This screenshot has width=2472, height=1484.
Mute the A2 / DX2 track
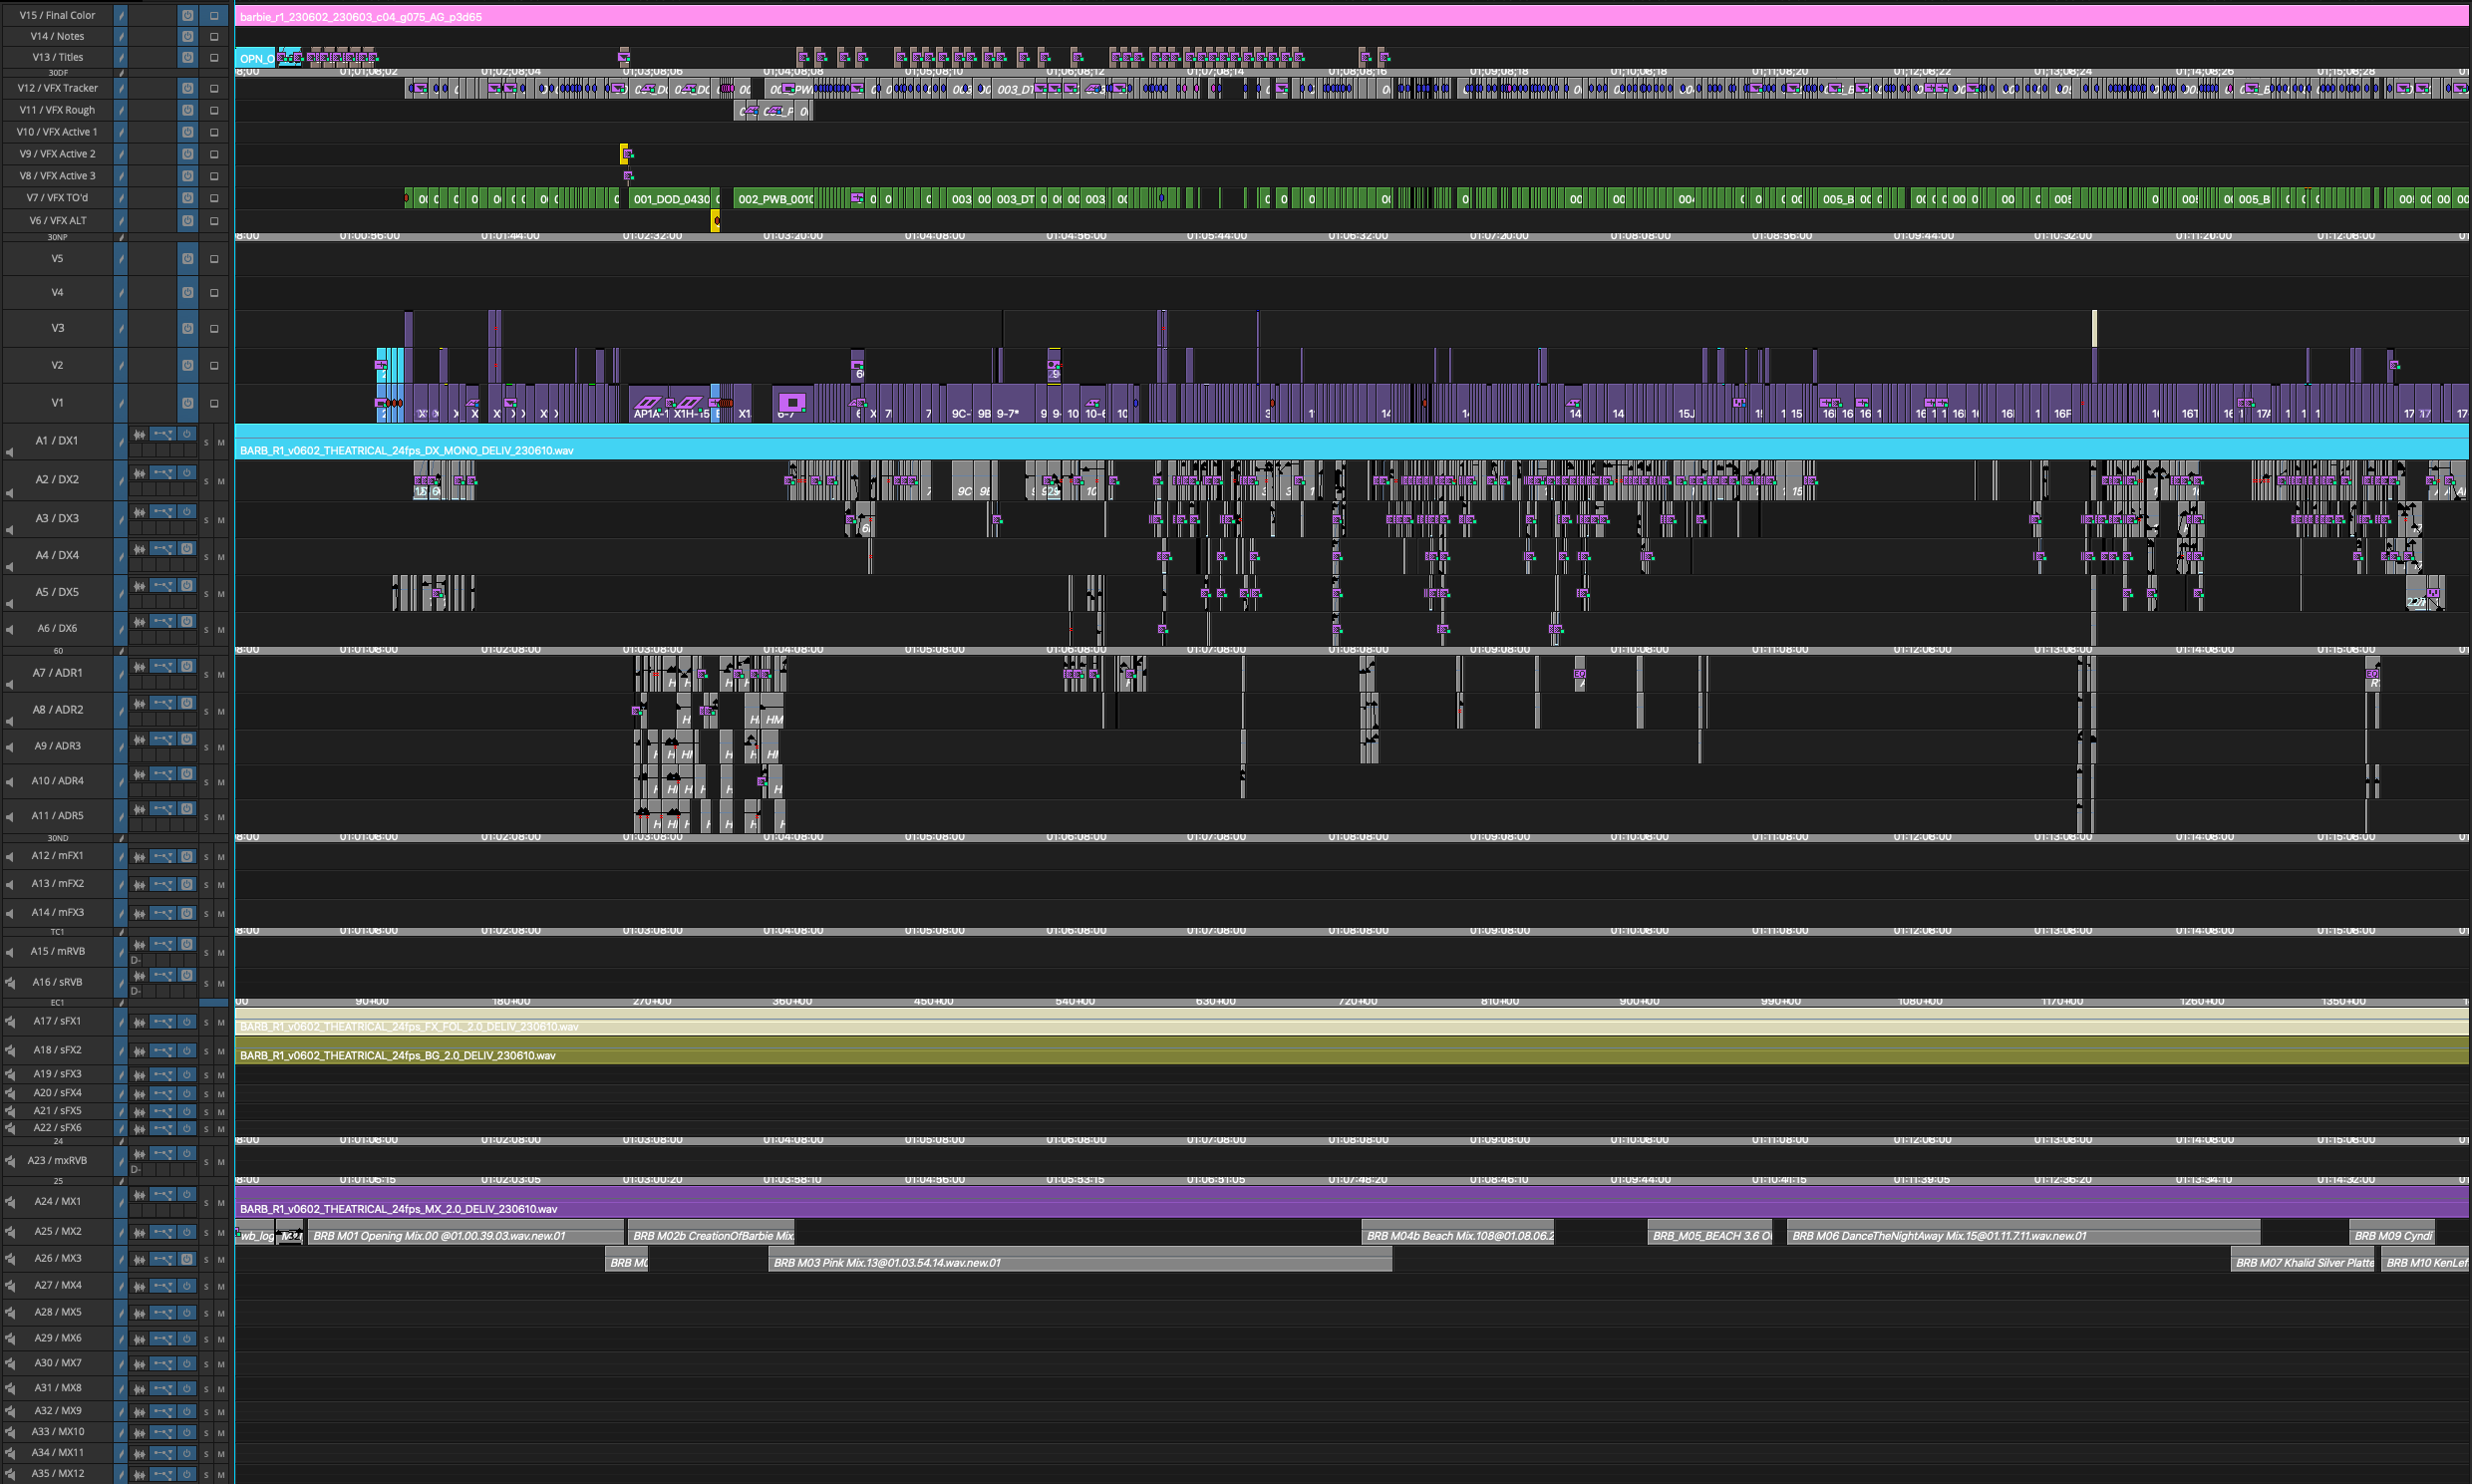(x=221, y=481)
